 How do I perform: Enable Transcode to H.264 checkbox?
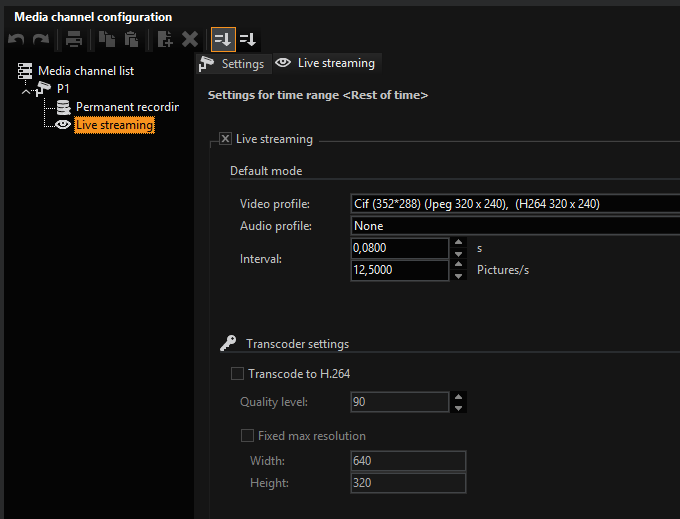(x=237, y=374)
